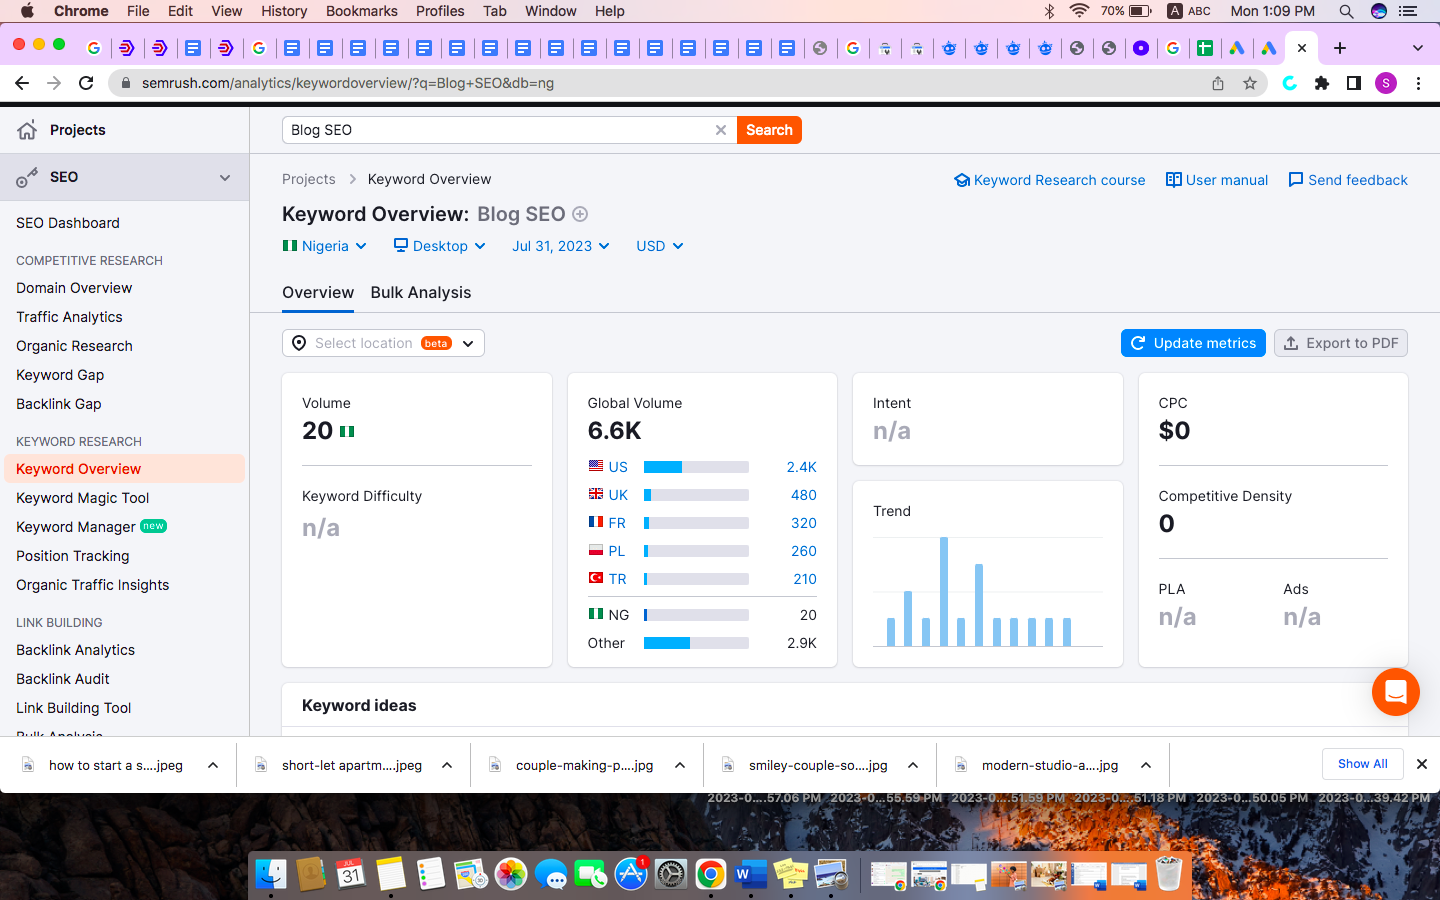Click Send feedback link
This screenshot has width=1440, height=900.
(1348, 180)
